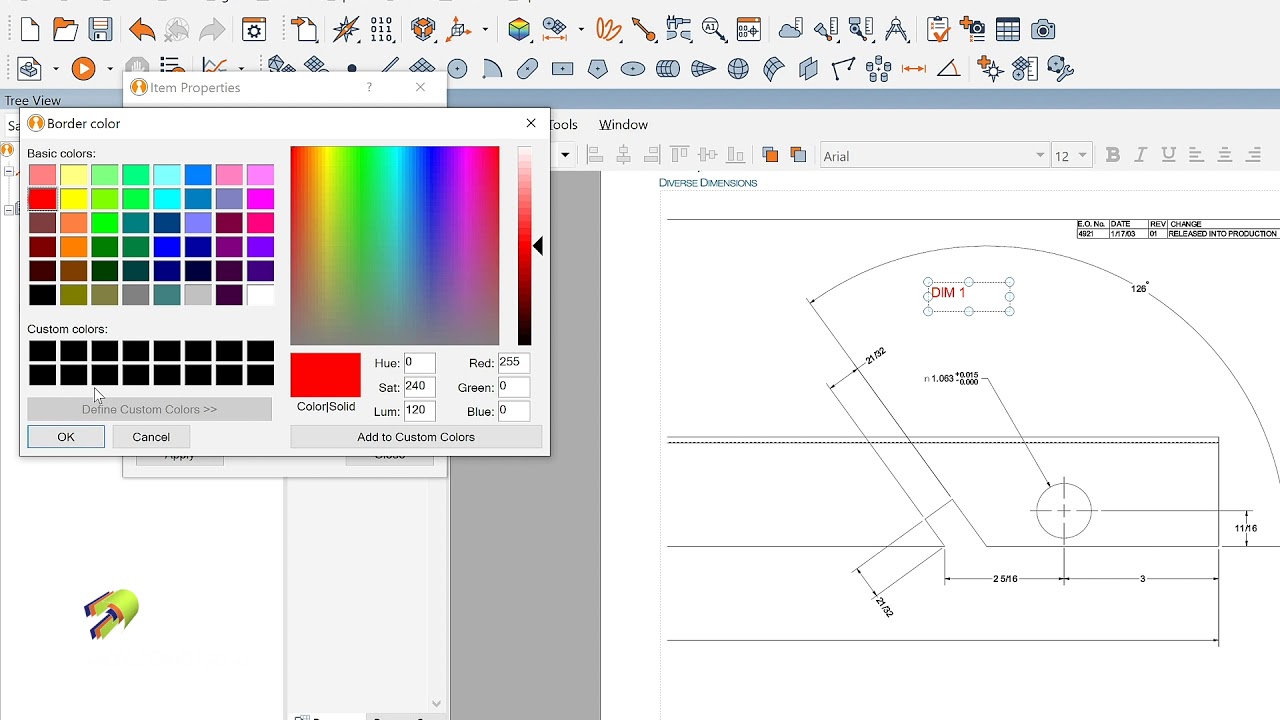Set text alignment to center
The height and width of the screenshot is (720, 1280).
click(1224, 155)
